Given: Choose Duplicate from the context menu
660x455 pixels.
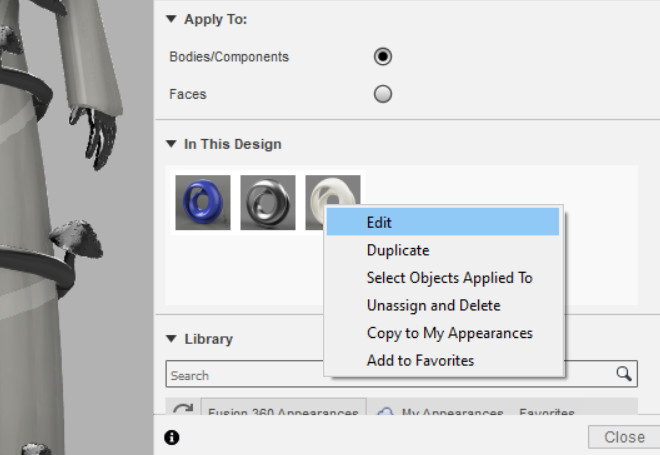Looking at the screenshot, I should 443,250.
